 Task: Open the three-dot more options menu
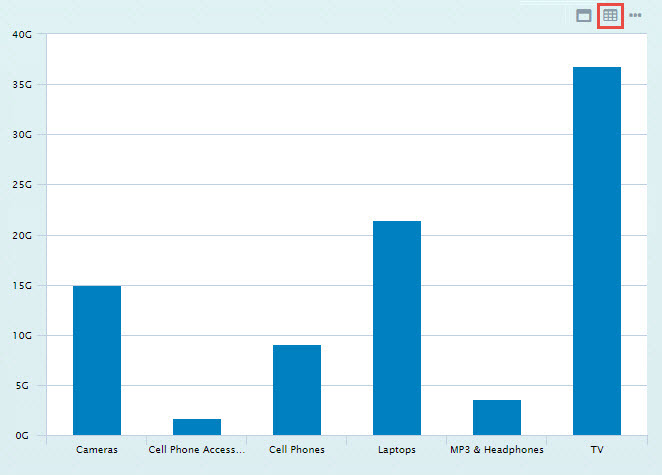tap(635, 16)
